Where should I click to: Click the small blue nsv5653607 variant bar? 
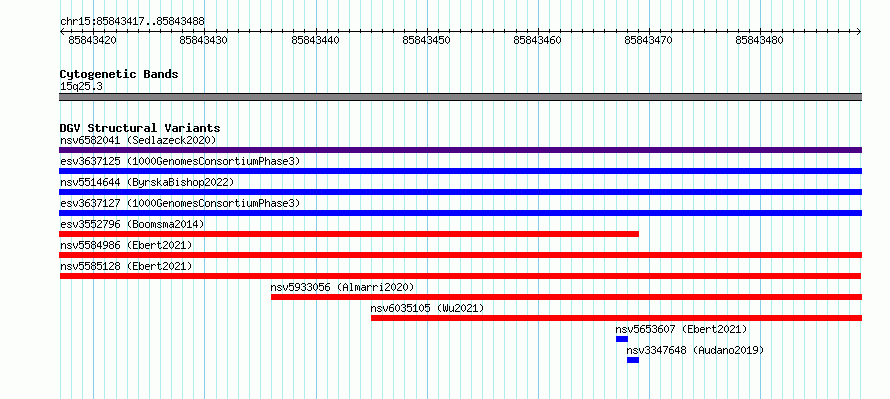622,339
